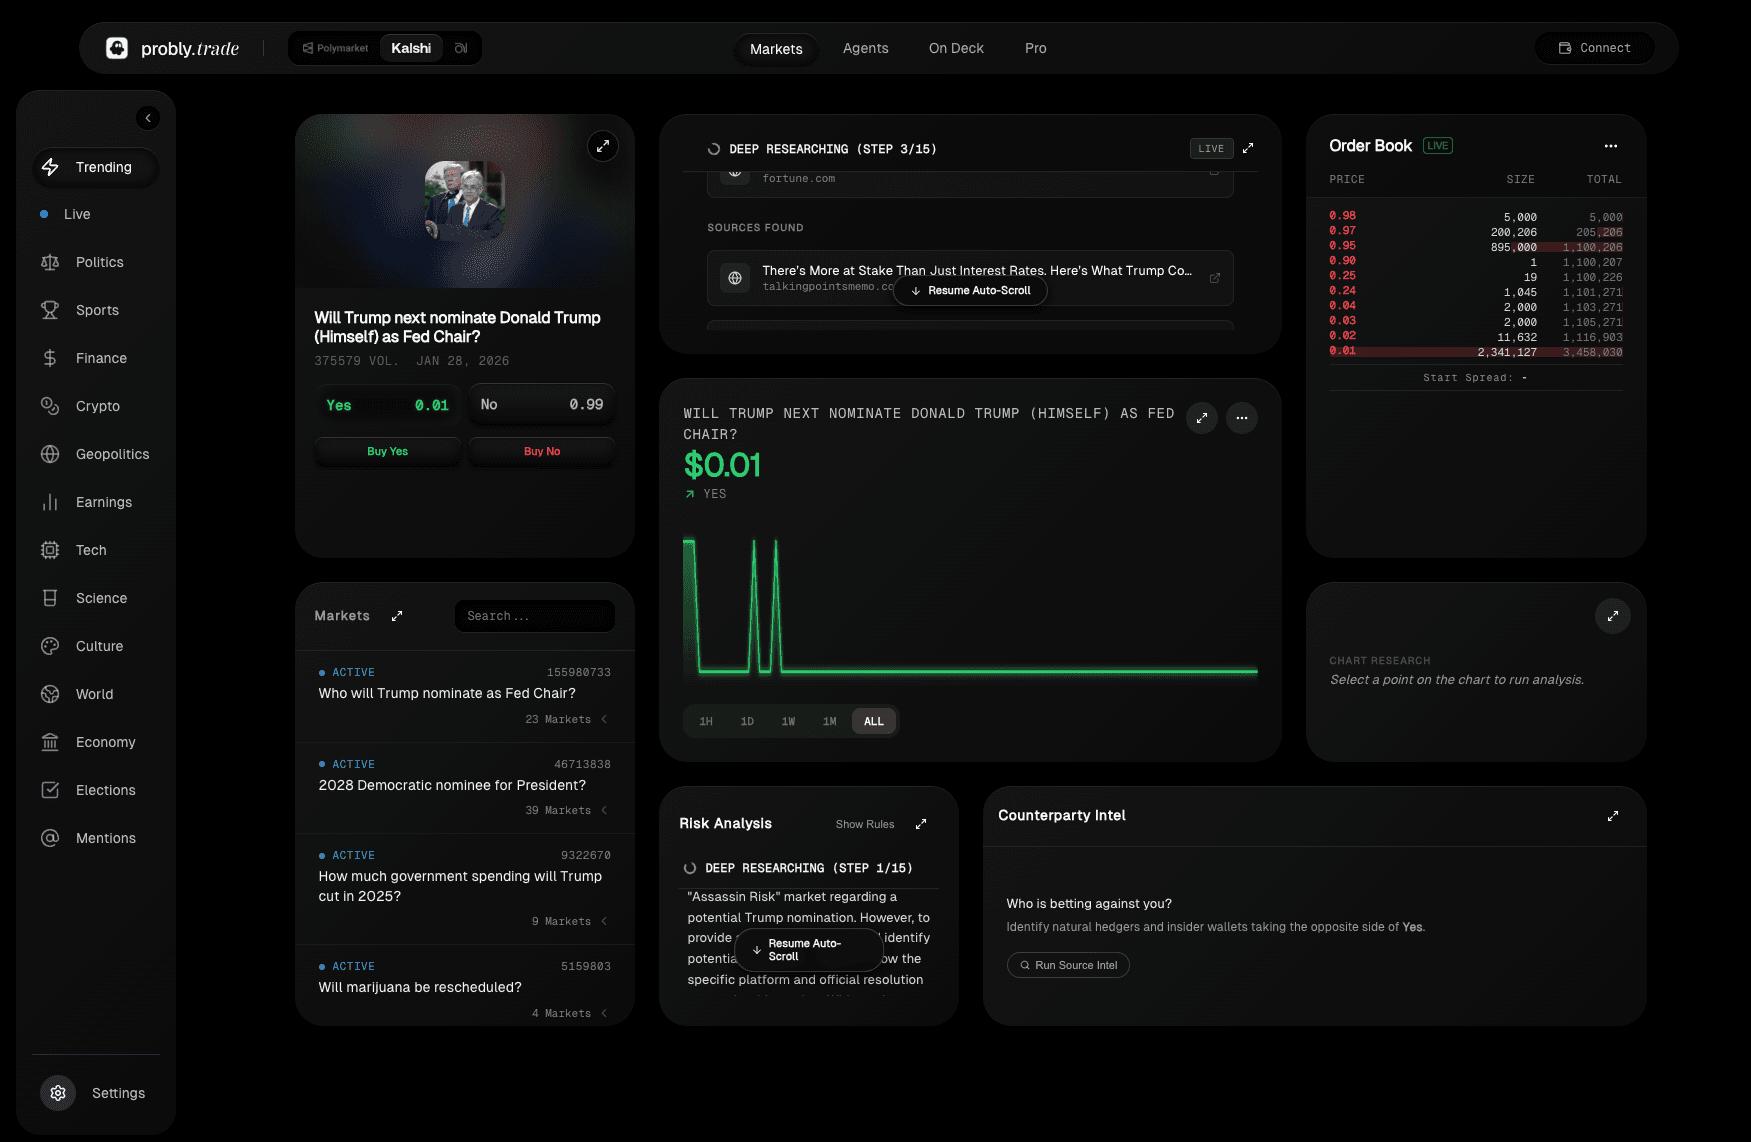This screenshot has width=1751, height=1142.
Task: Go to Politics category in sidebar
Action: tap(99, 262)
